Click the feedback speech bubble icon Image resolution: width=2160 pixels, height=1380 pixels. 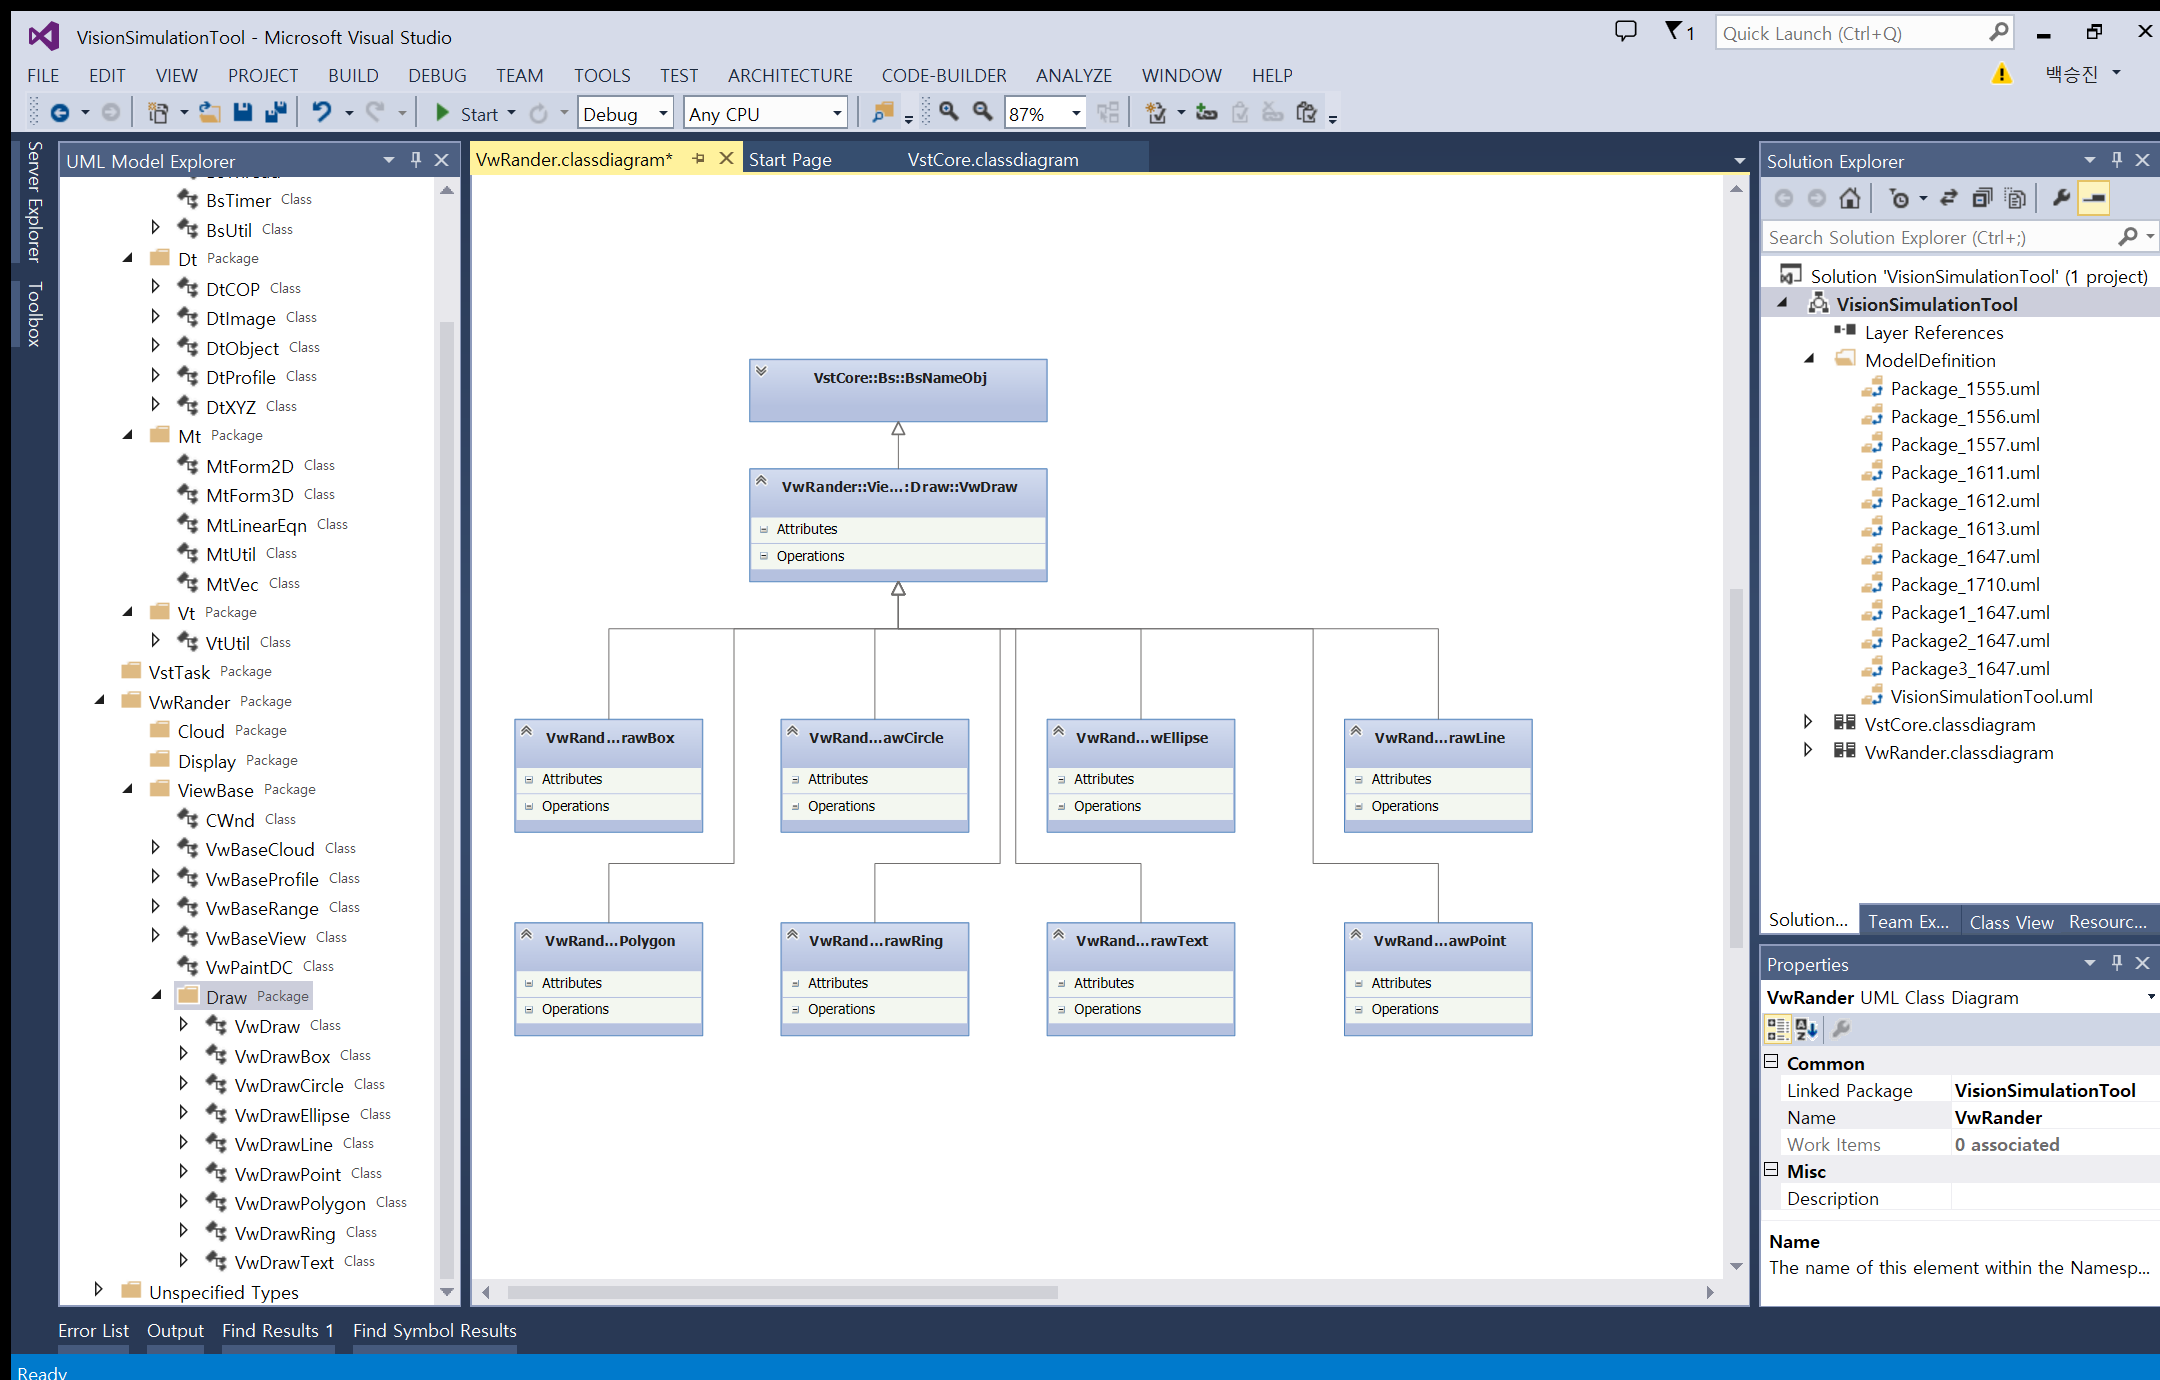tap(1626, 31)
